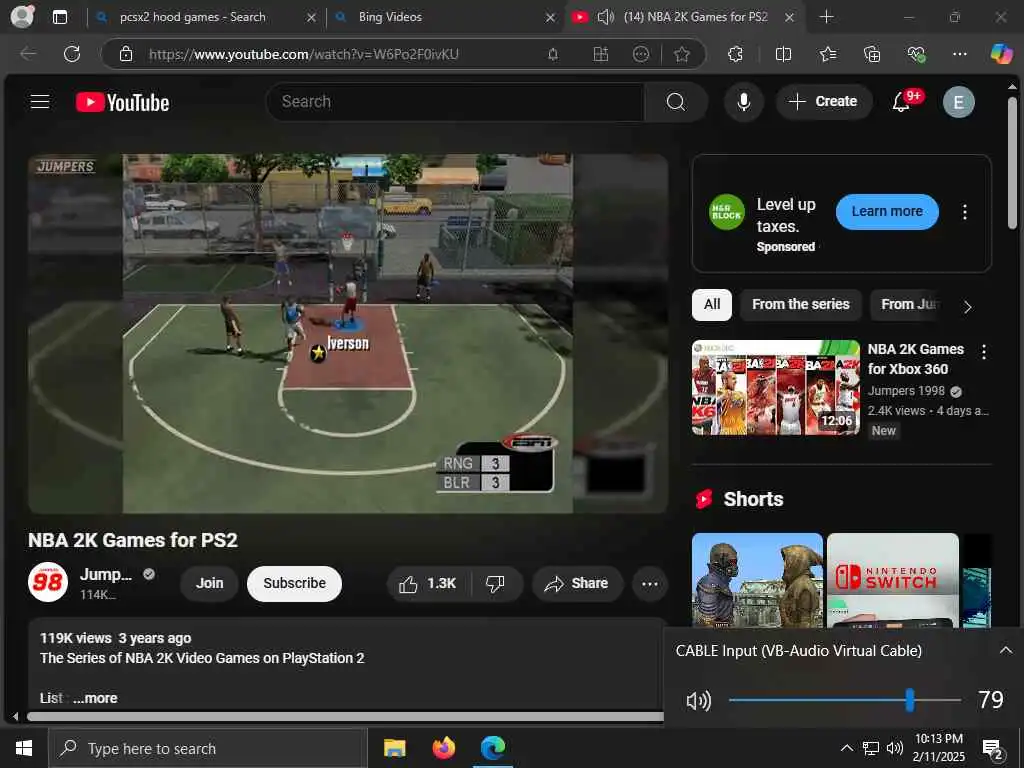Open Edge Collections icon
The image size is (1024, 768).
[x=872, y=54]
